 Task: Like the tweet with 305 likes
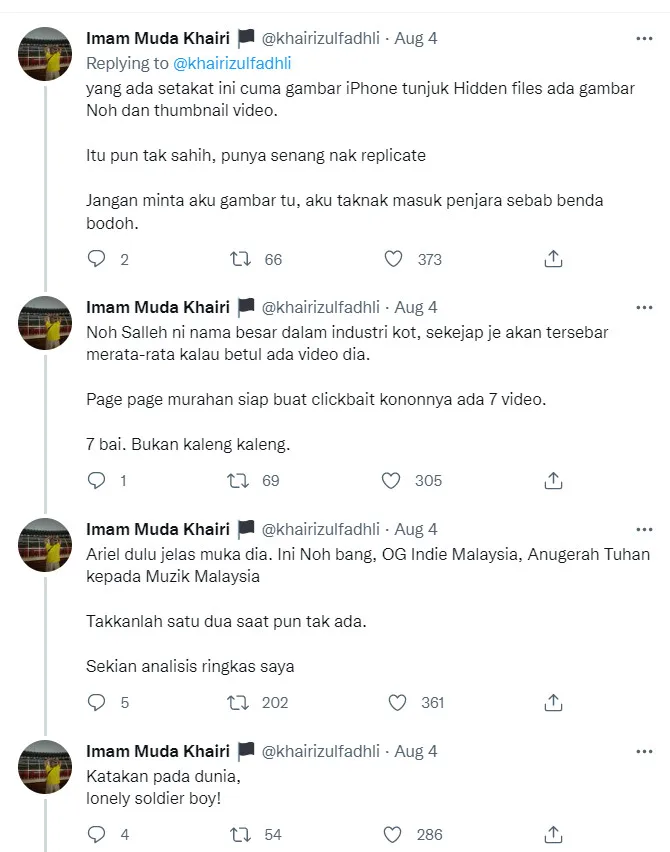coord(391,481)
